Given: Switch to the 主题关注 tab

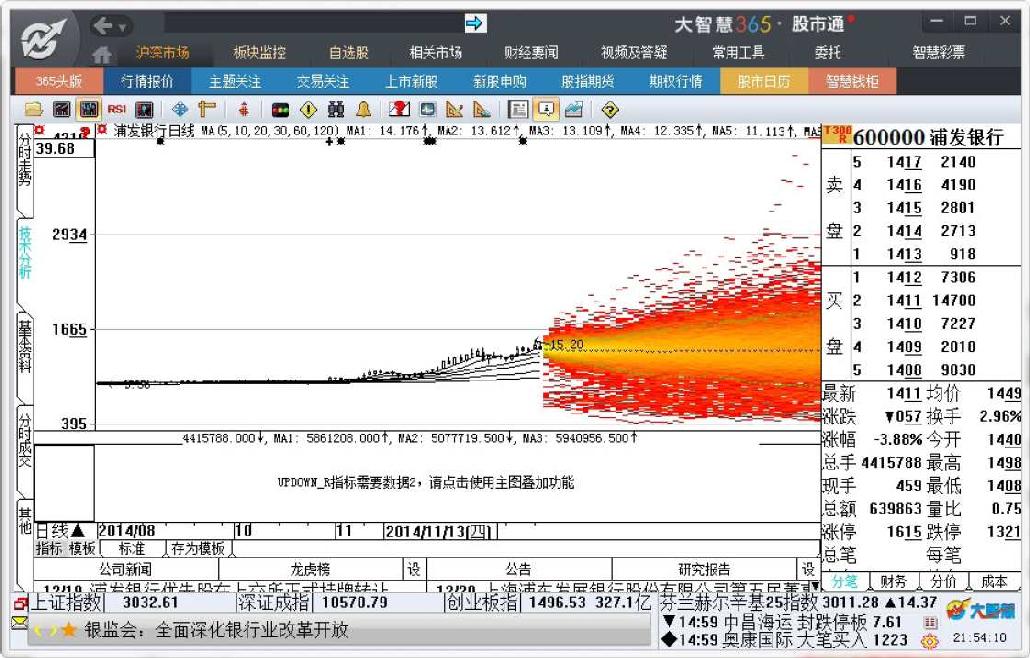Looking at the screenshot, I should click(235, 81).
